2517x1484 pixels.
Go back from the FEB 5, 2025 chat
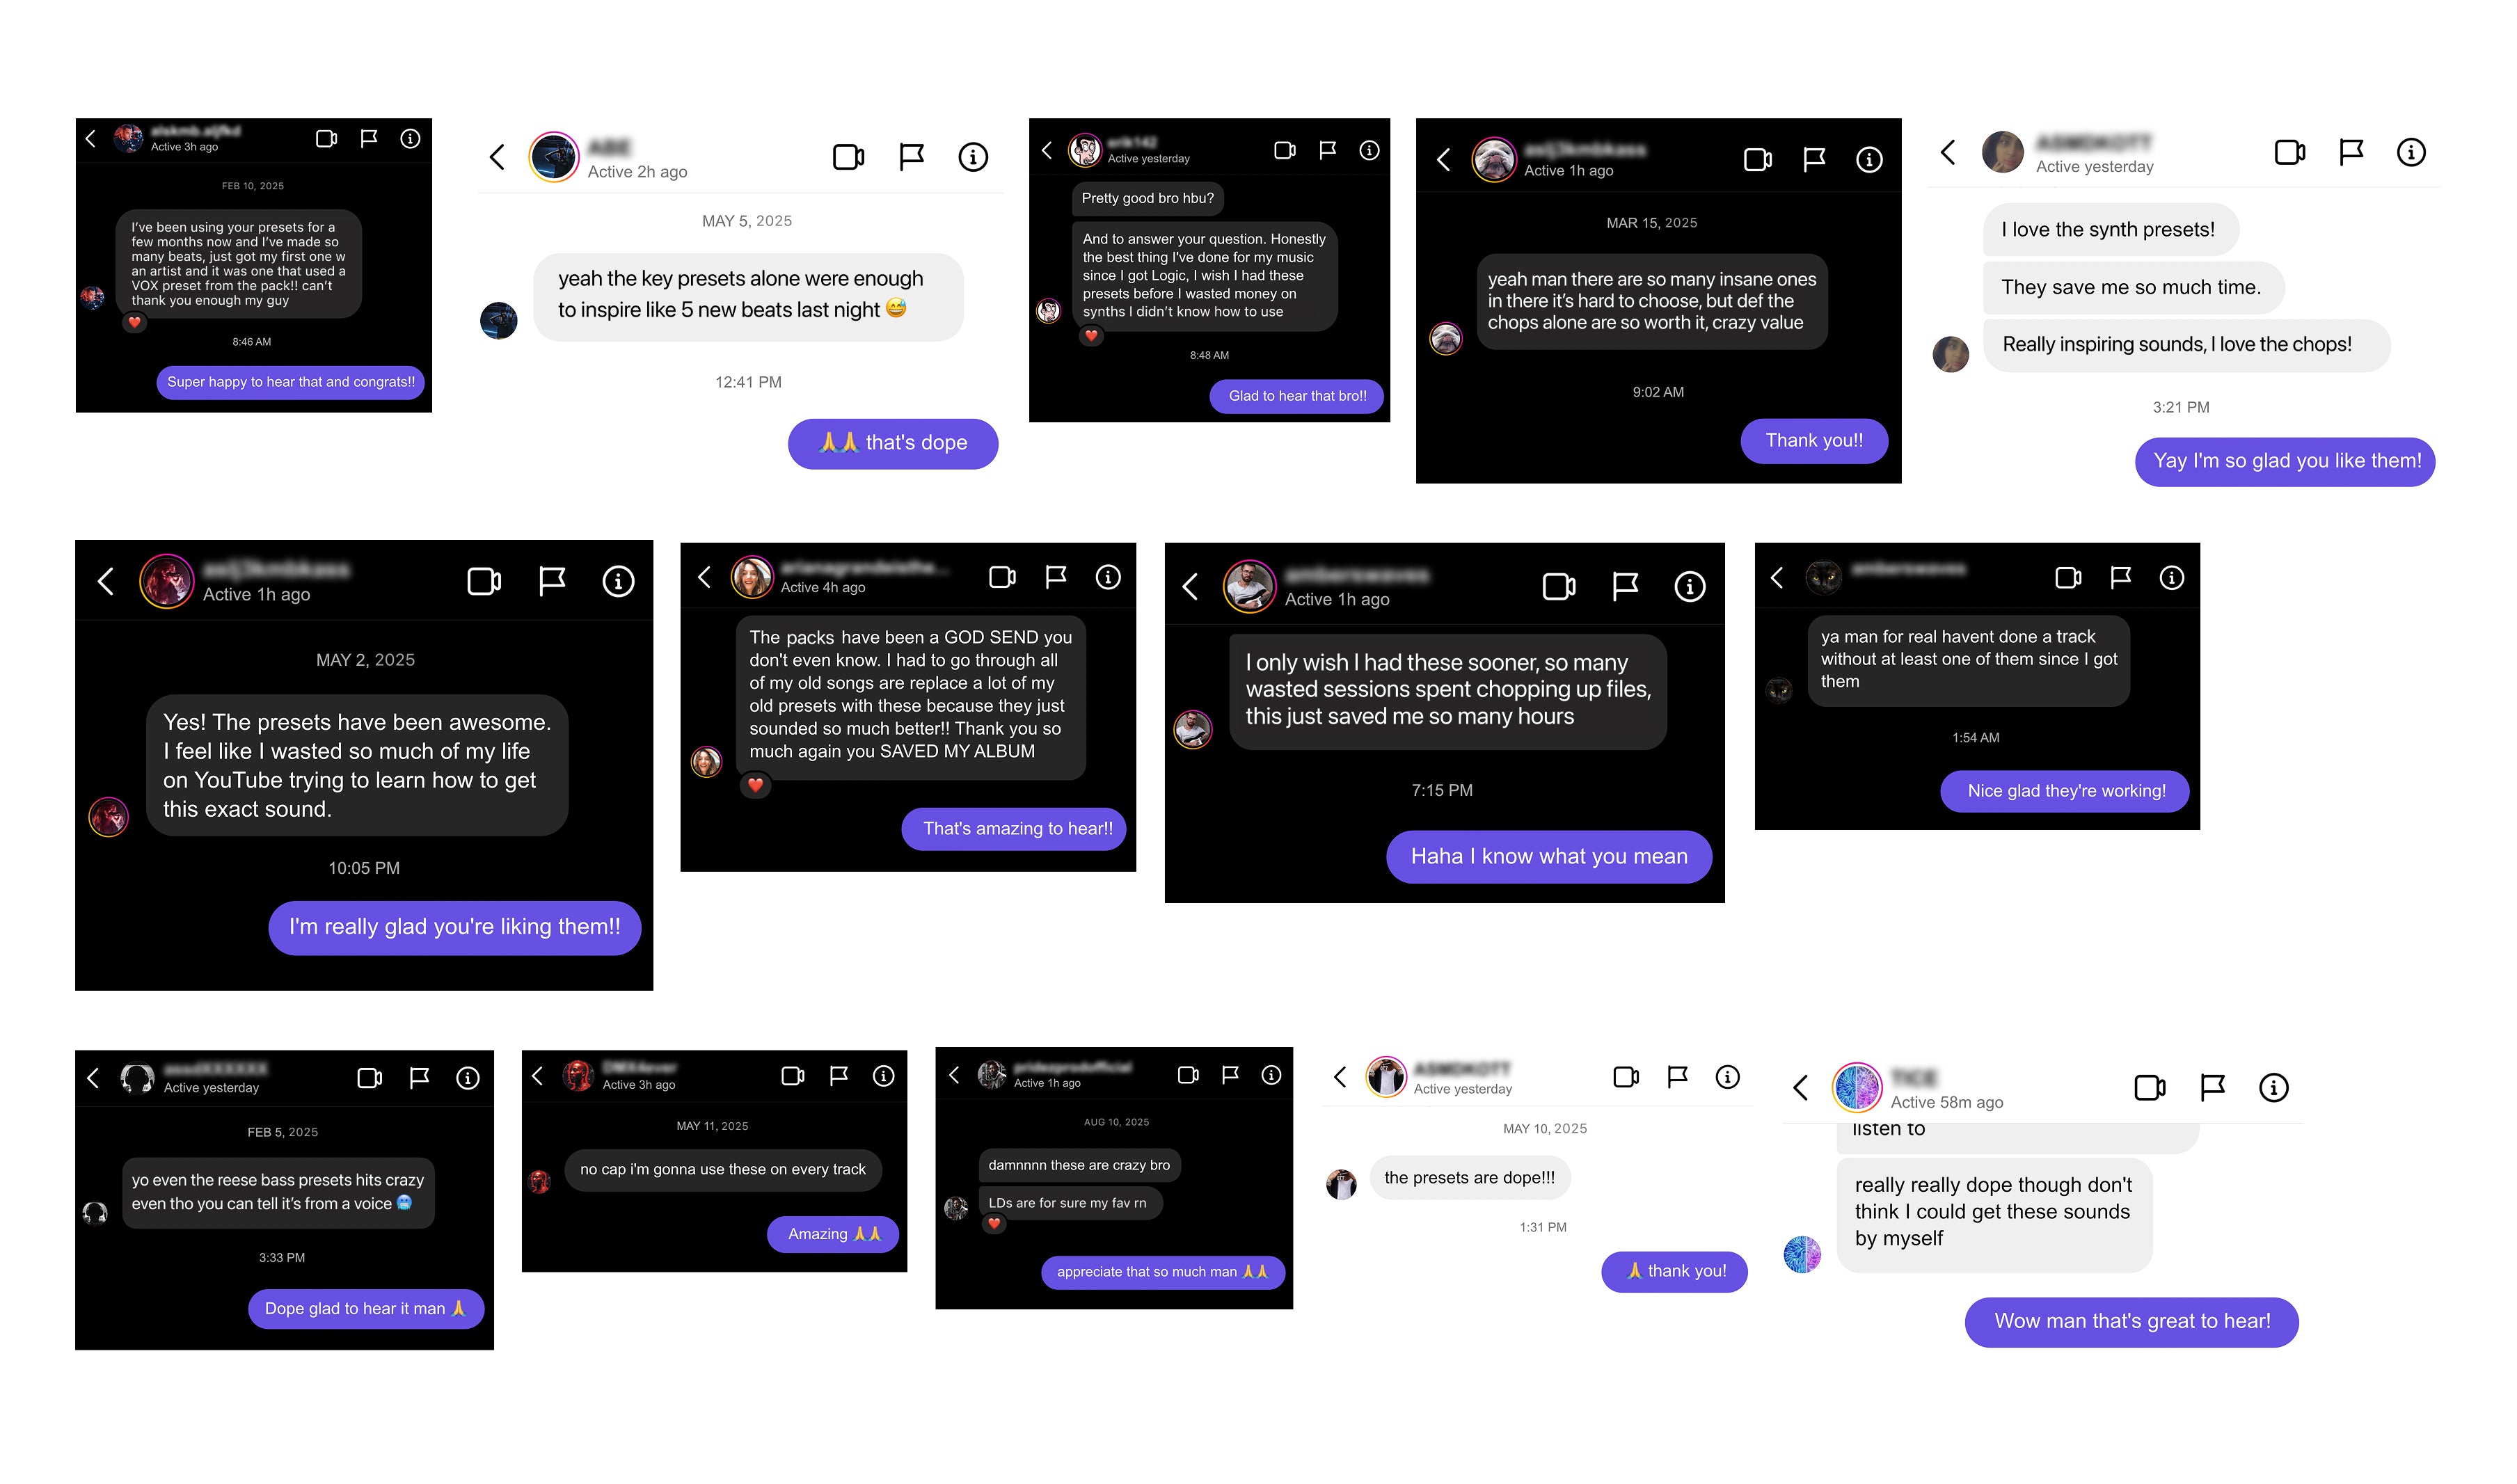[93, 1077]
